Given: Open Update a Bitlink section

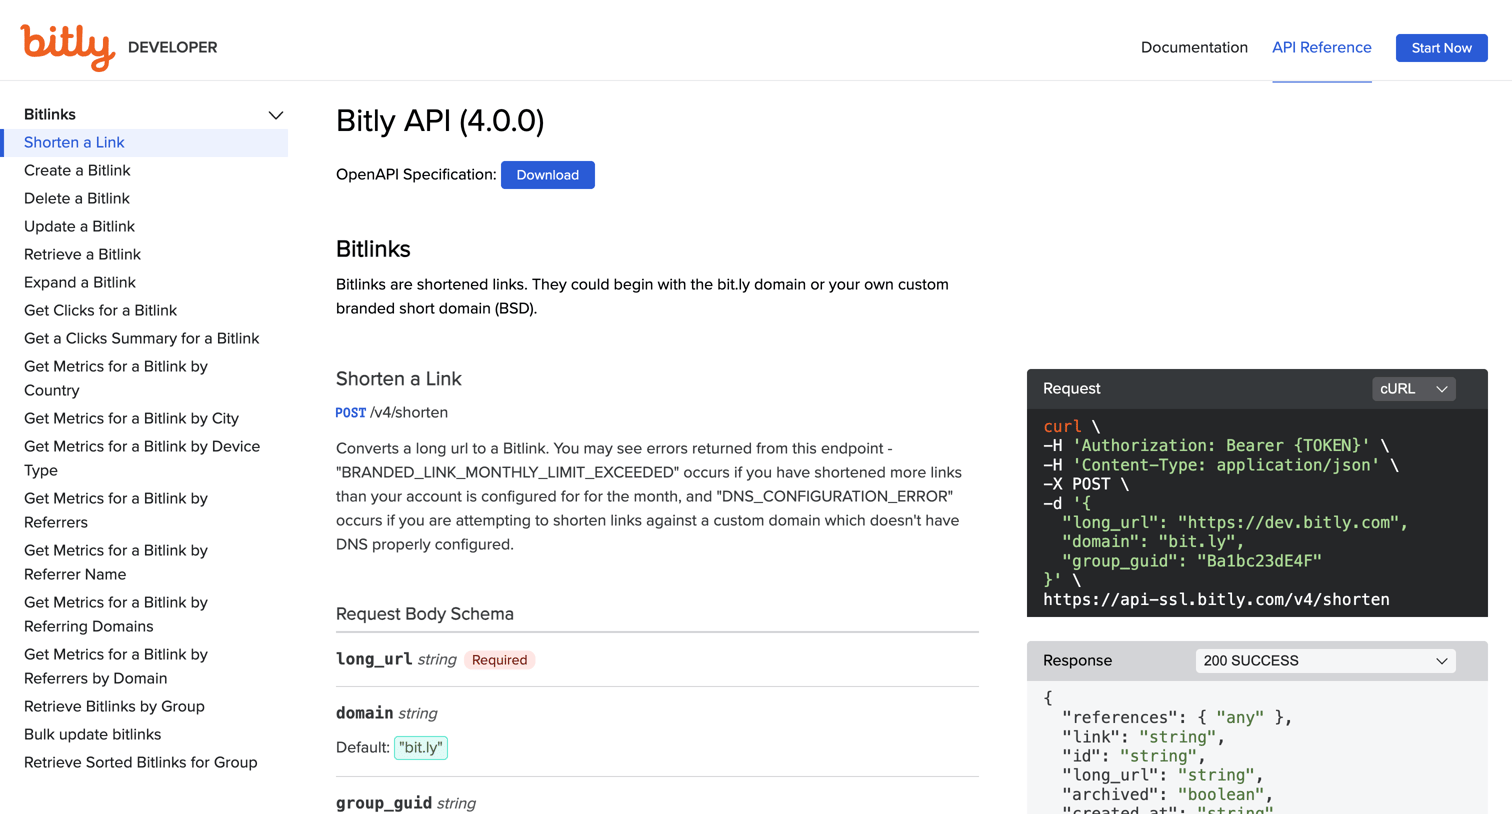Looking at the screenshot, I should point(79,227).
